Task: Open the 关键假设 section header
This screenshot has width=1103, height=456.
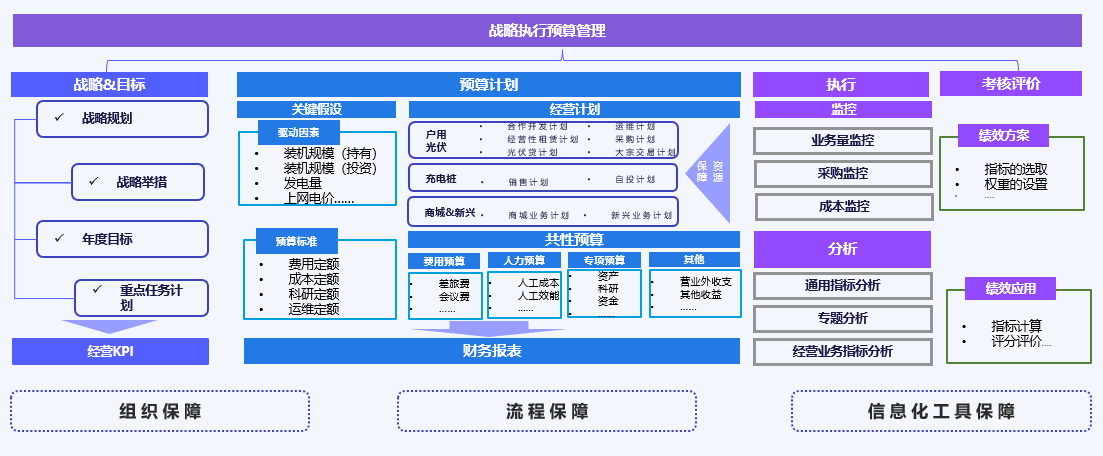Action: [x=317, y=109]
